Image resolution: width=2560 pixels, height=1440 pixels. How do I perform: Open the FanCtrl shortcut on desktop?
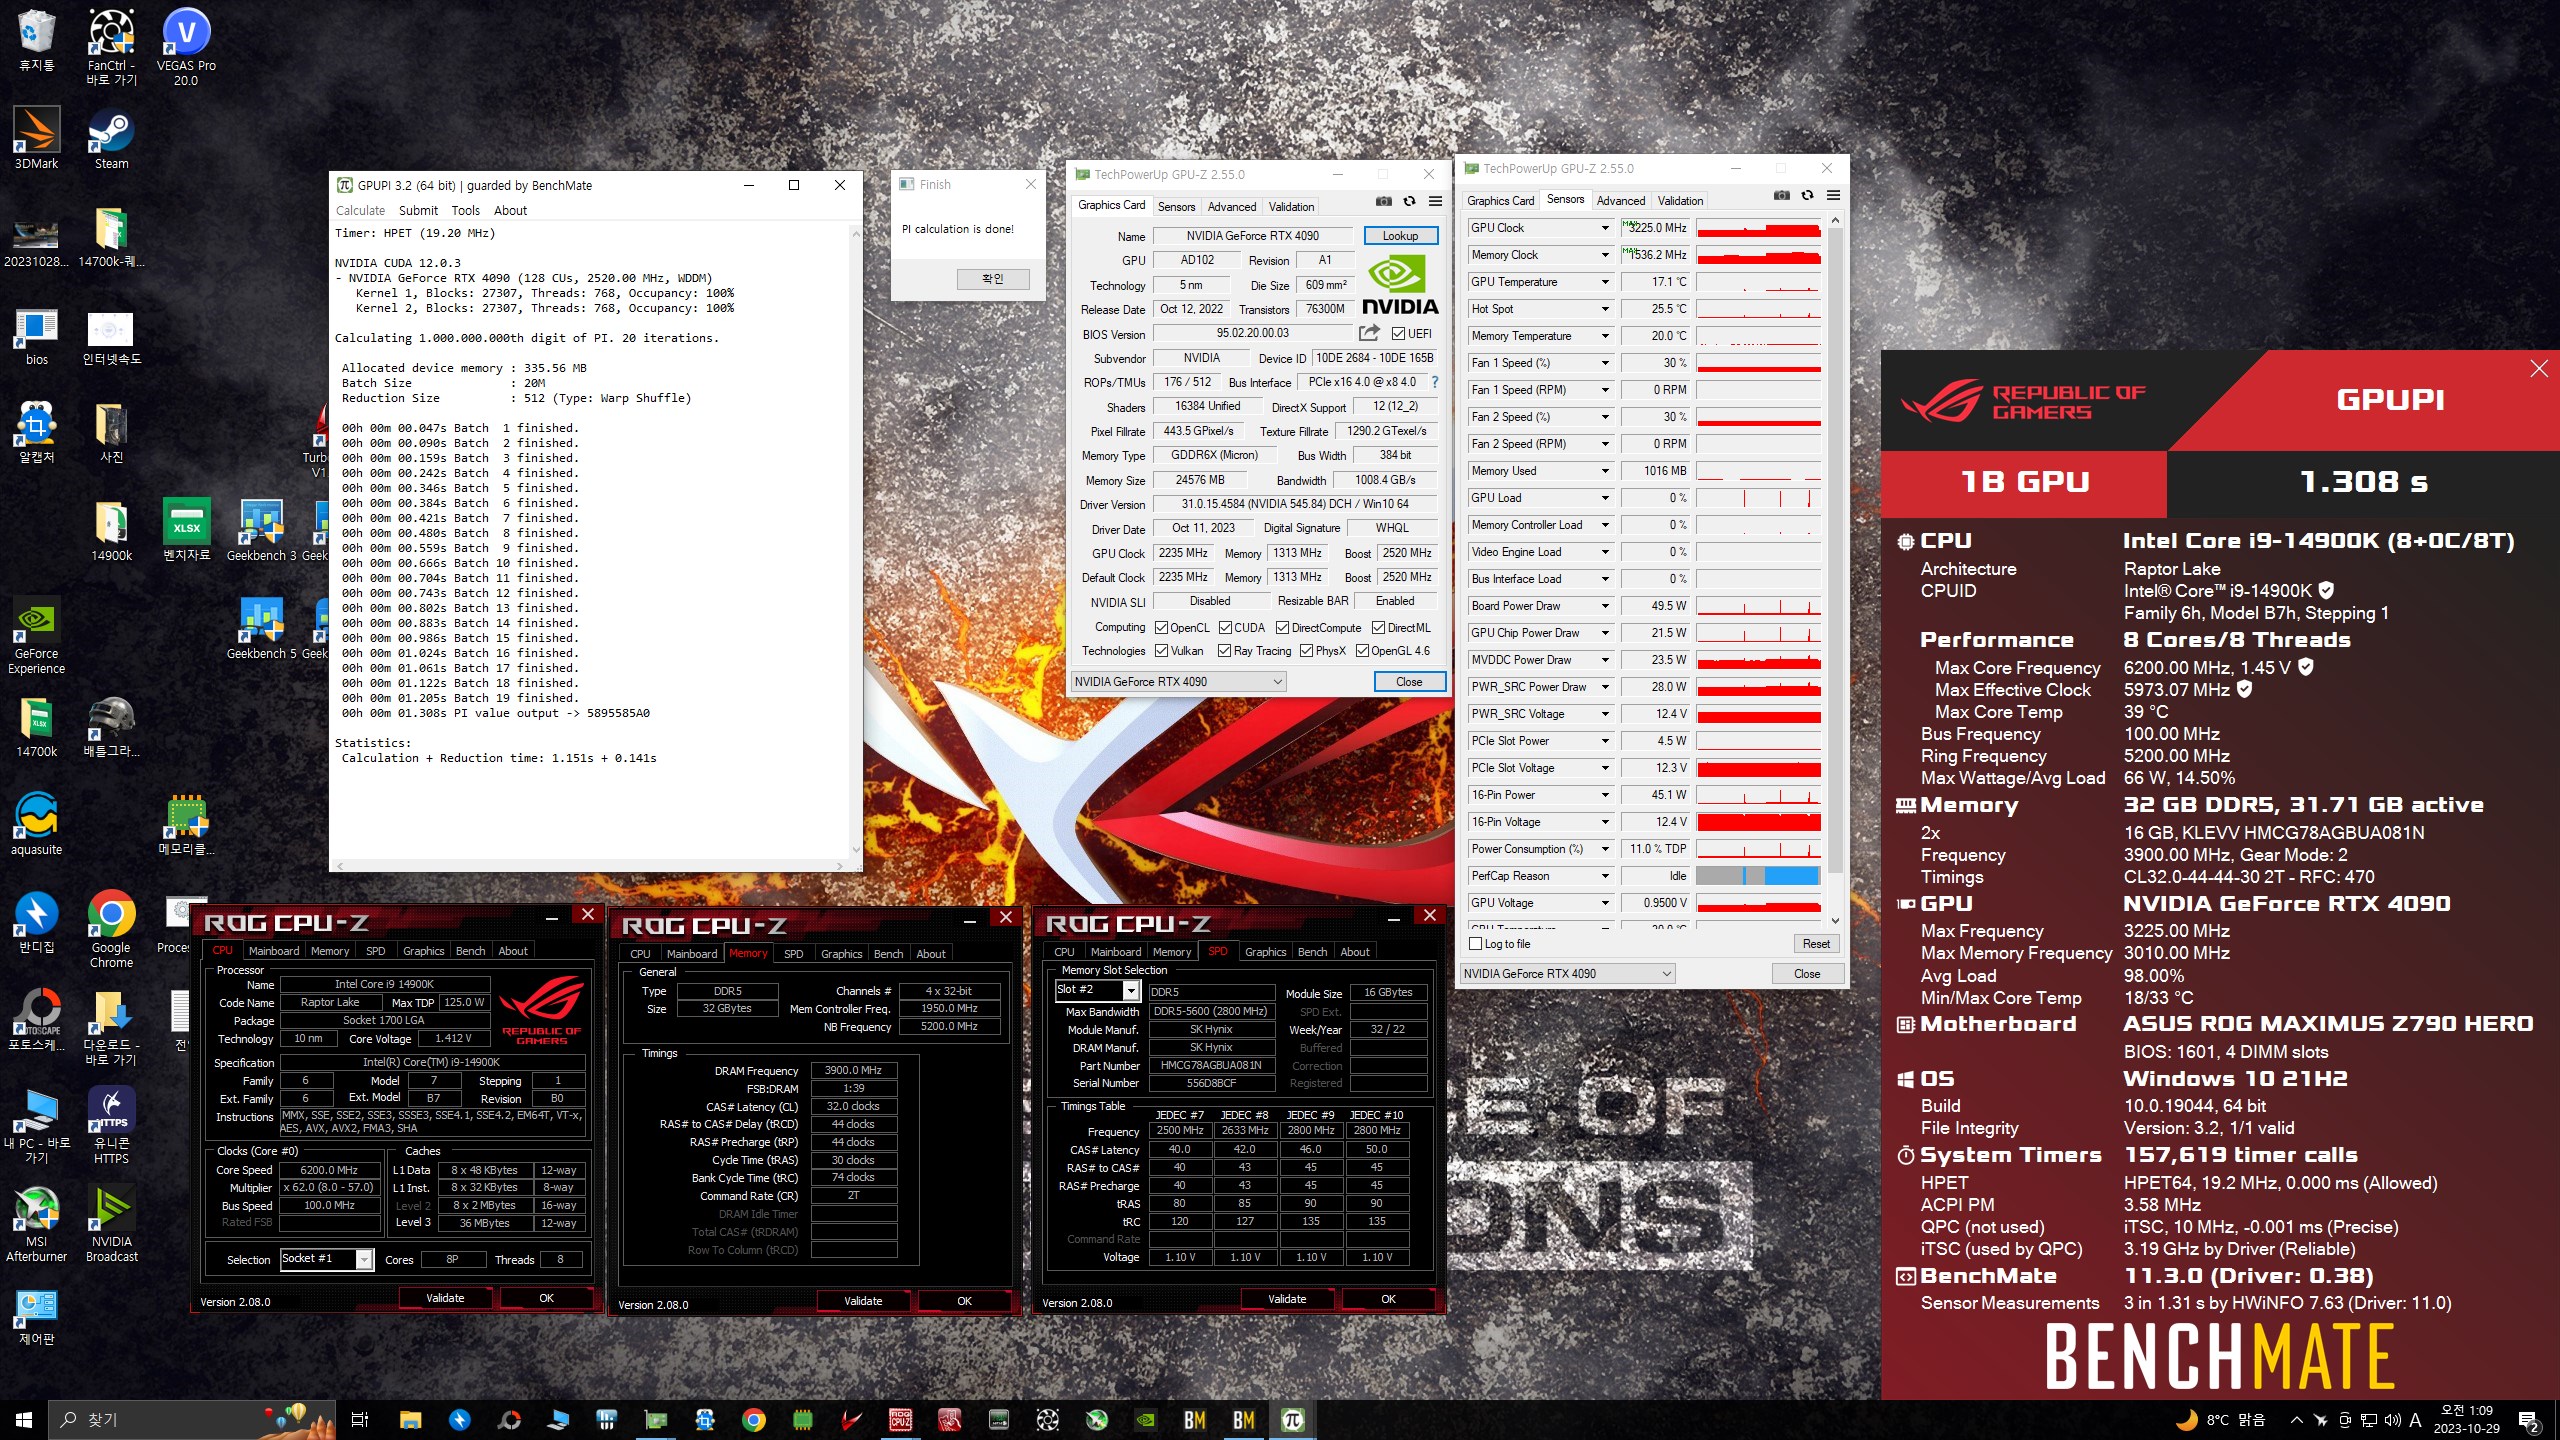tap(111, 47)
